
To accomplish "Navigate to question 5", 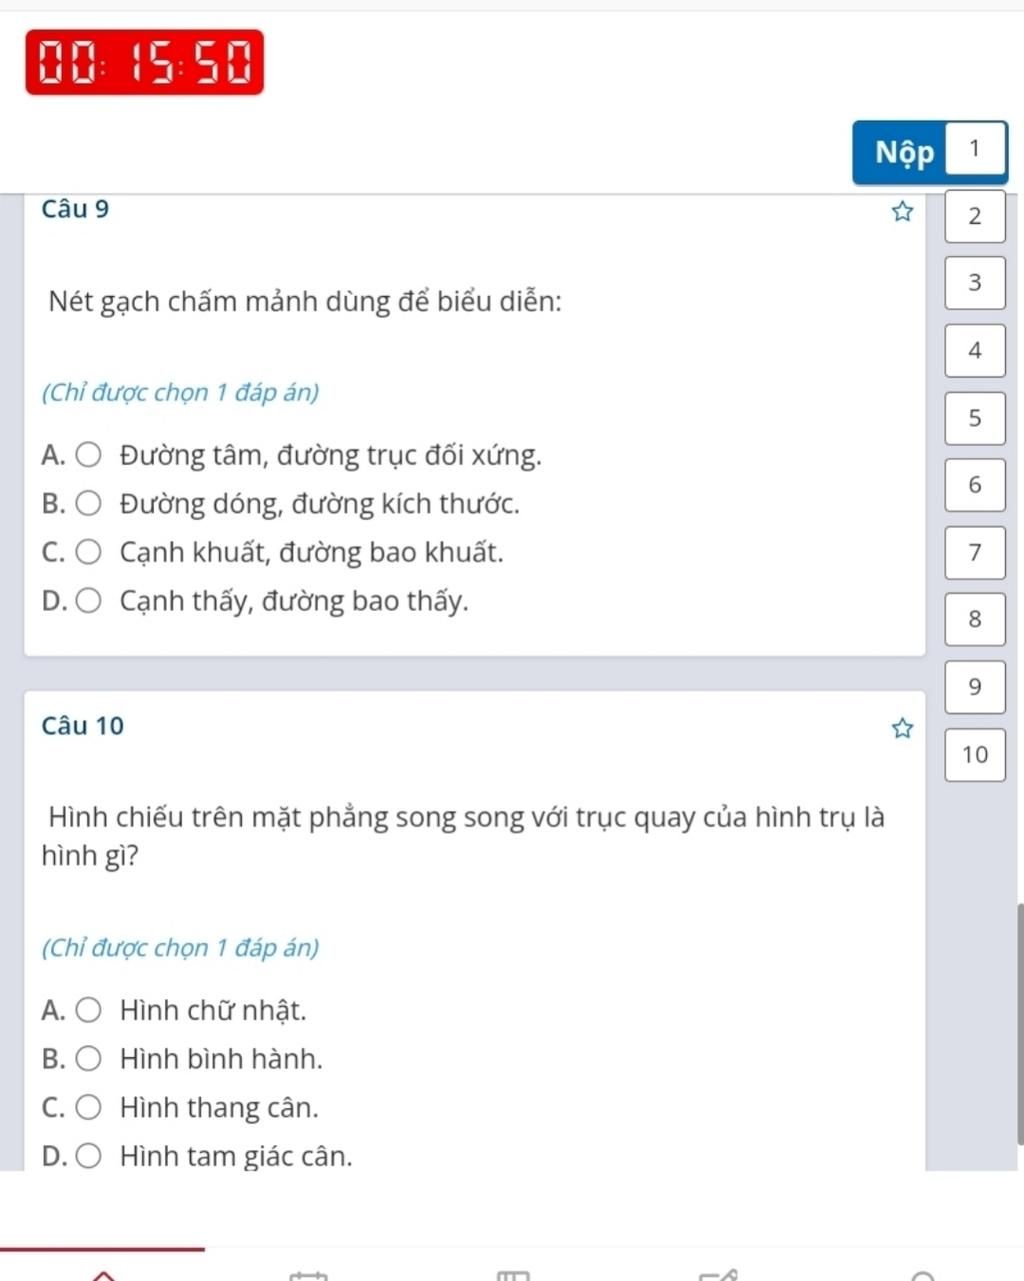I will tap(975, 418).
